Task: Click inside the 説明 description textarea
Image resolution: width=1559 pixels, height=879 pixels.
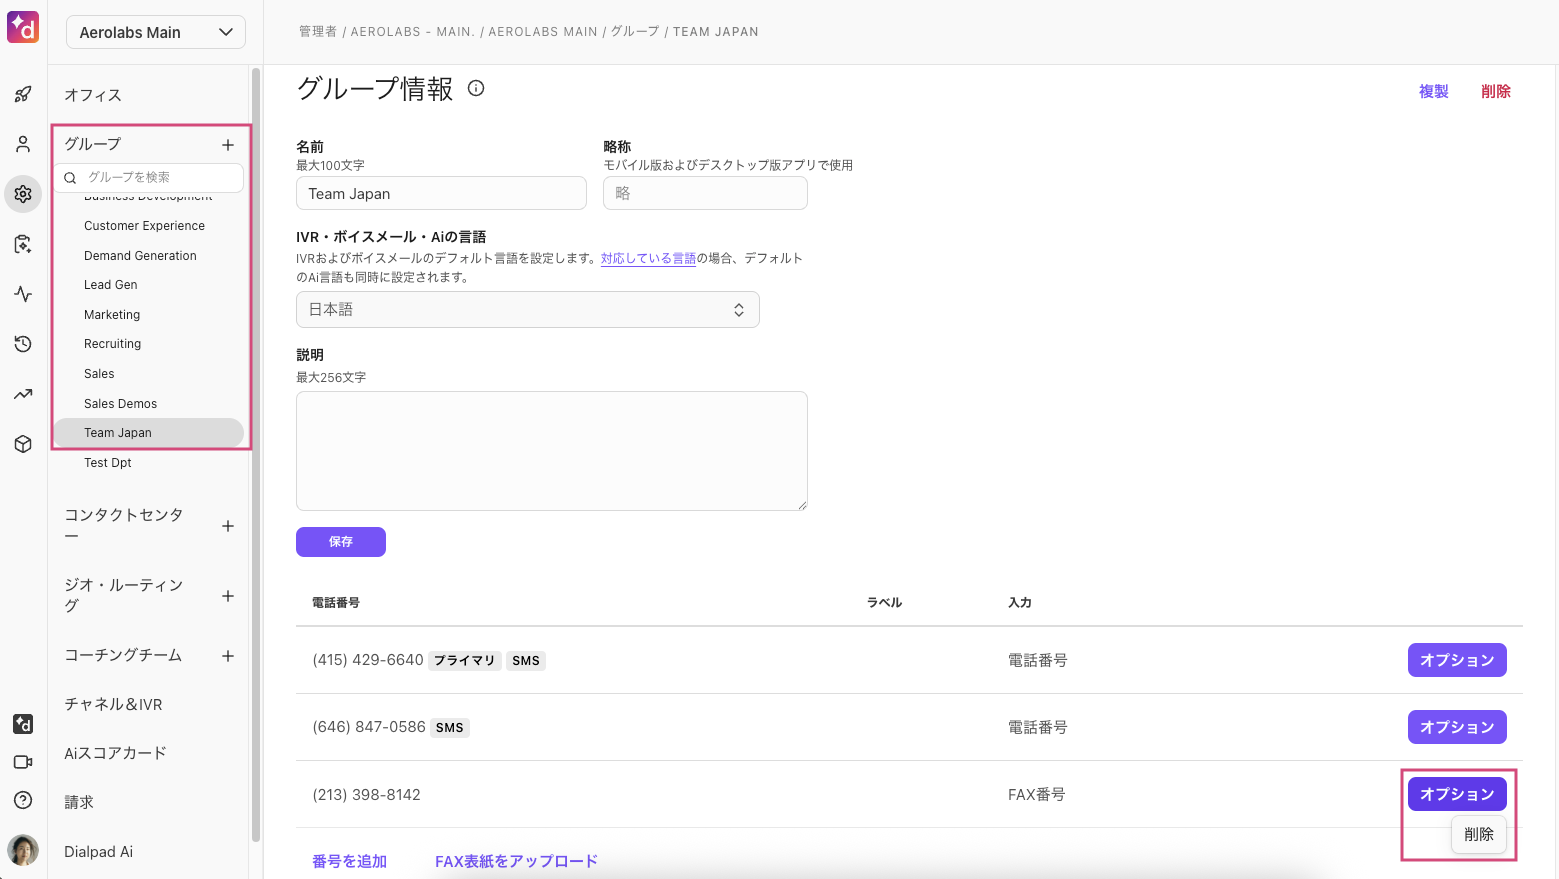Action: point(551,450)
